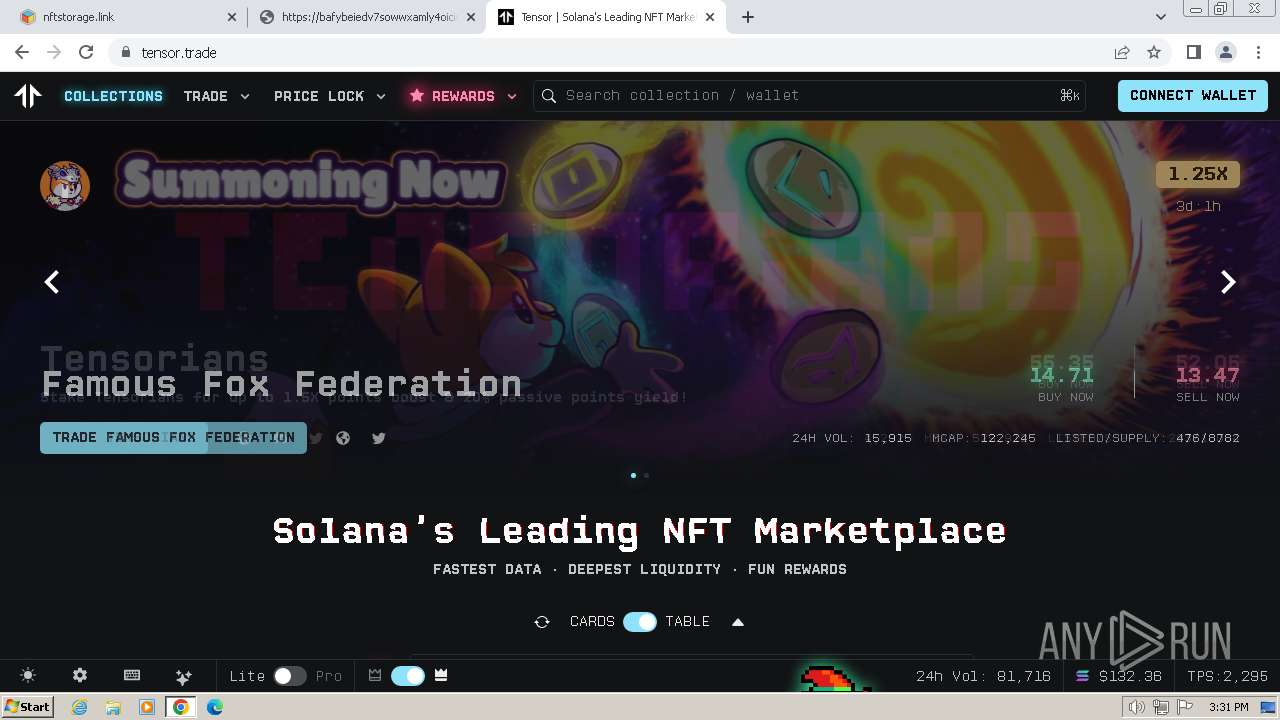
Task: Open the collection website globe icon
Action: (x=343, y=438)
